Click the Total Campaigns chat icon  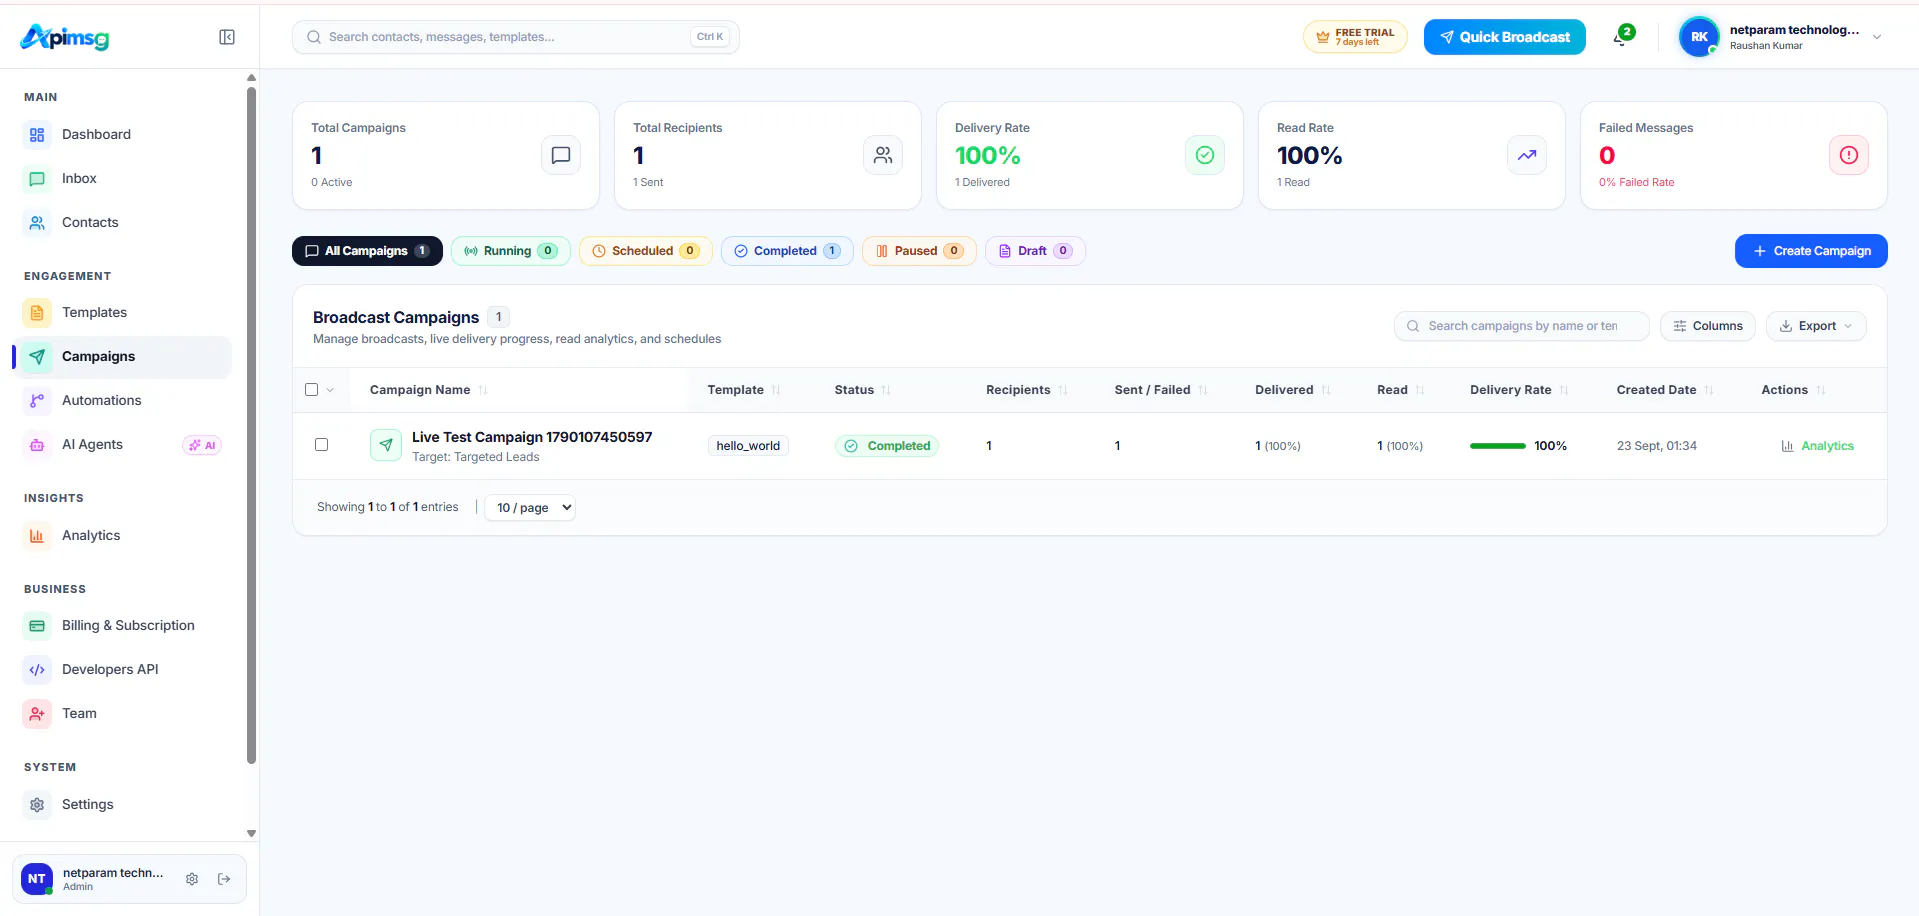[x=561, y=155]
